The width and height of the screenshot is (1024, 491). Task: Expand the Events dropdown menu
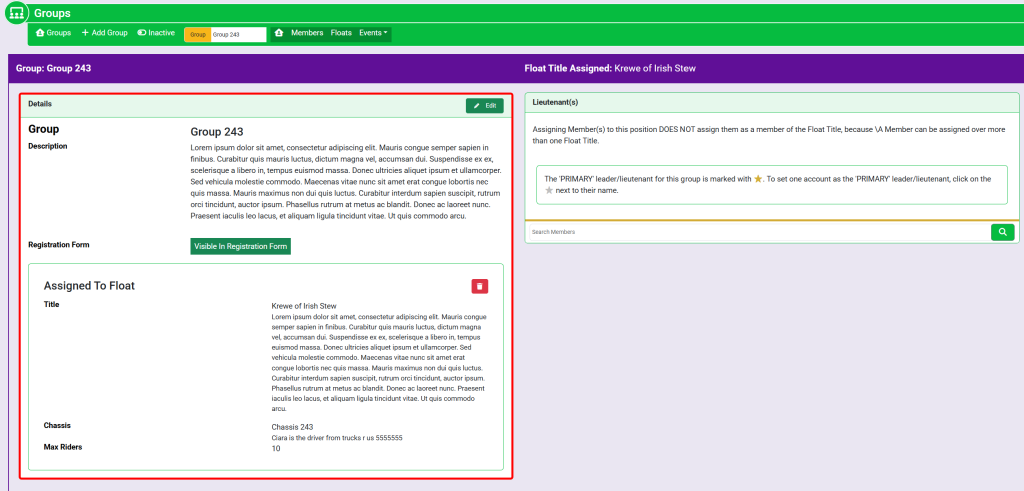point(373,33)
